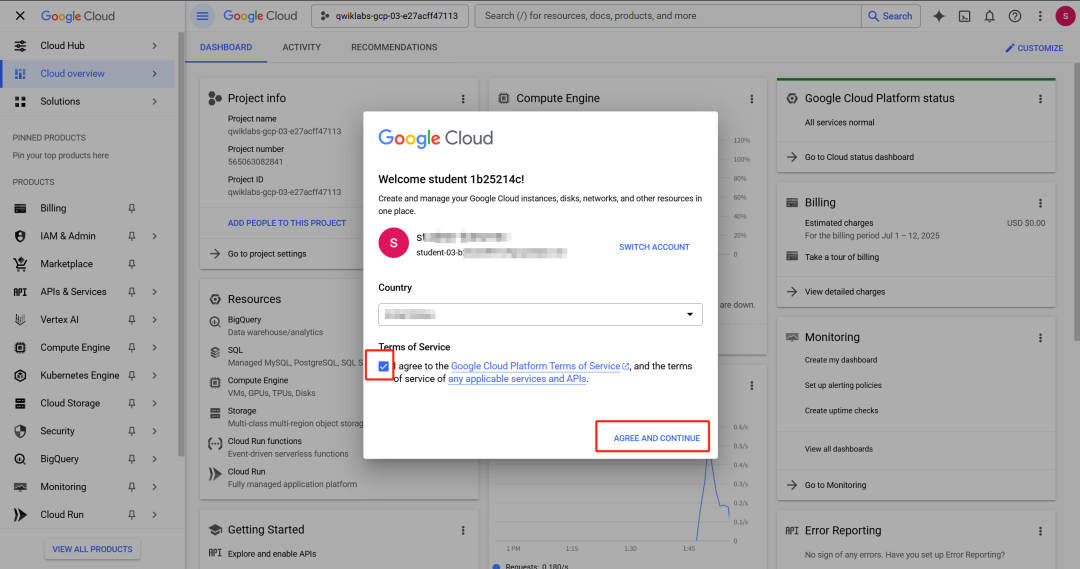The width and height of the screenshot is (1080, 569).
Task: Open Cloud Run in sidebar products
Action: (62, 515)
